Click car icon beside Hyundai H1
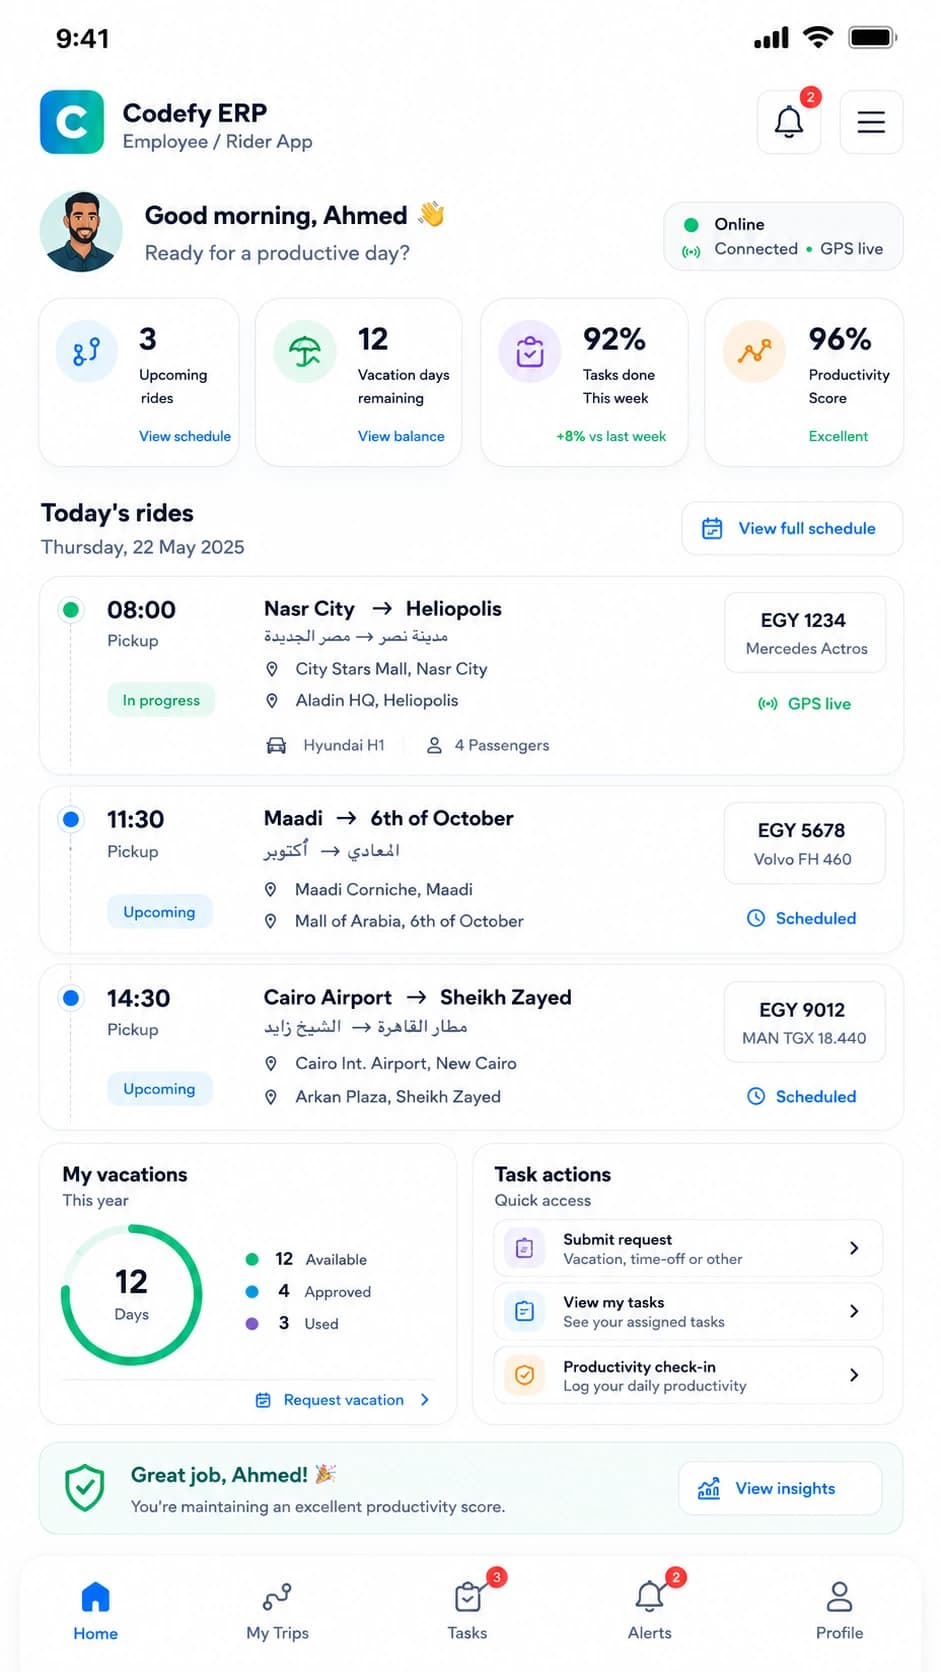The height and width of the screenshot is (1672, 941). (x=276, y=745)
